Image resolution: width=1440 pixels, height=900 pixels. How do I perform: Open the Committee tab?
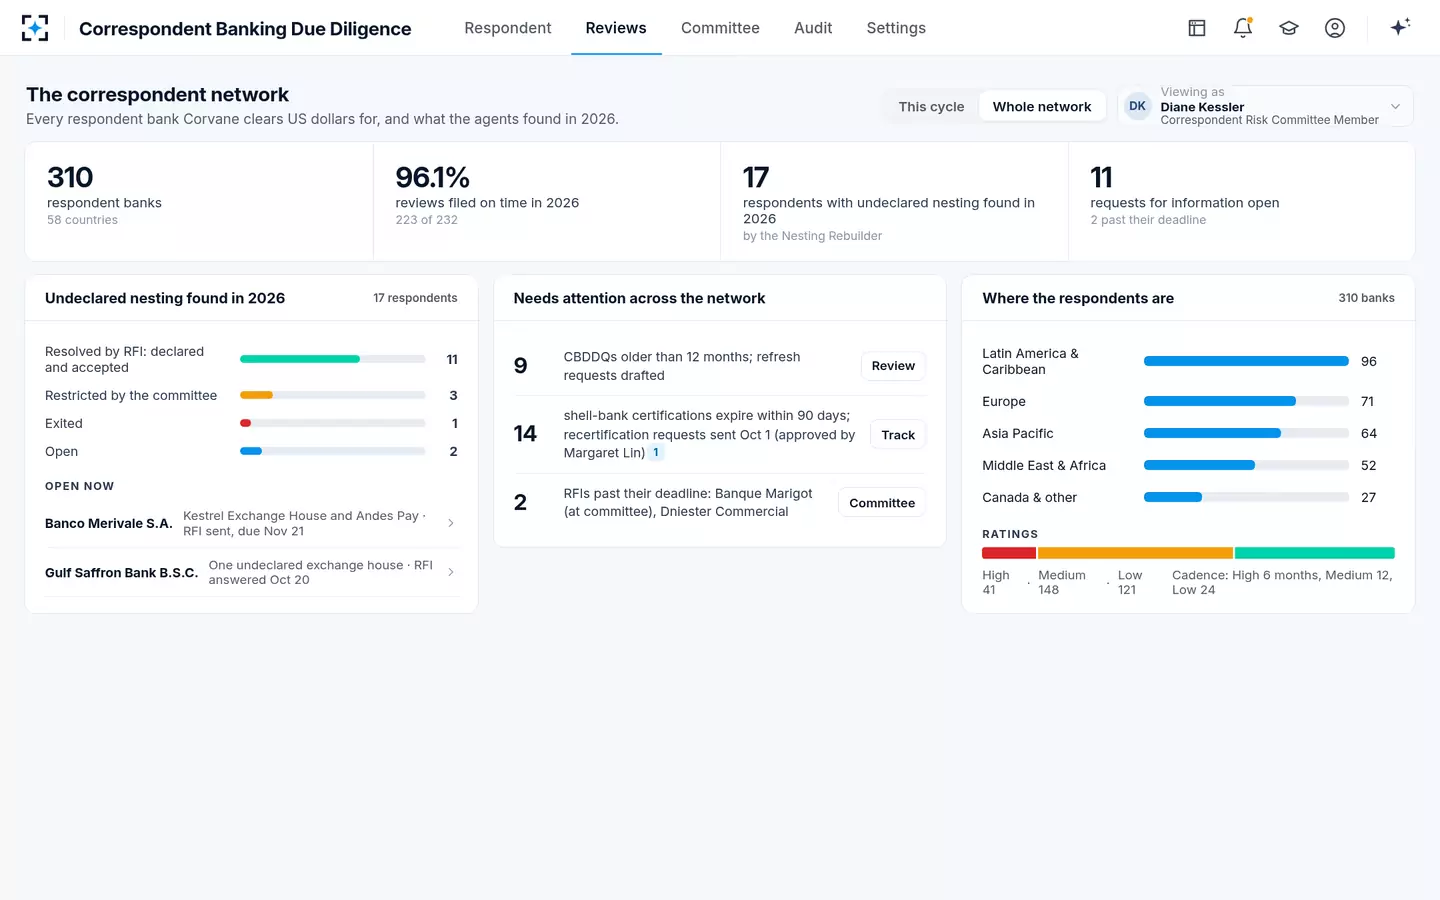tap(720, 28)
